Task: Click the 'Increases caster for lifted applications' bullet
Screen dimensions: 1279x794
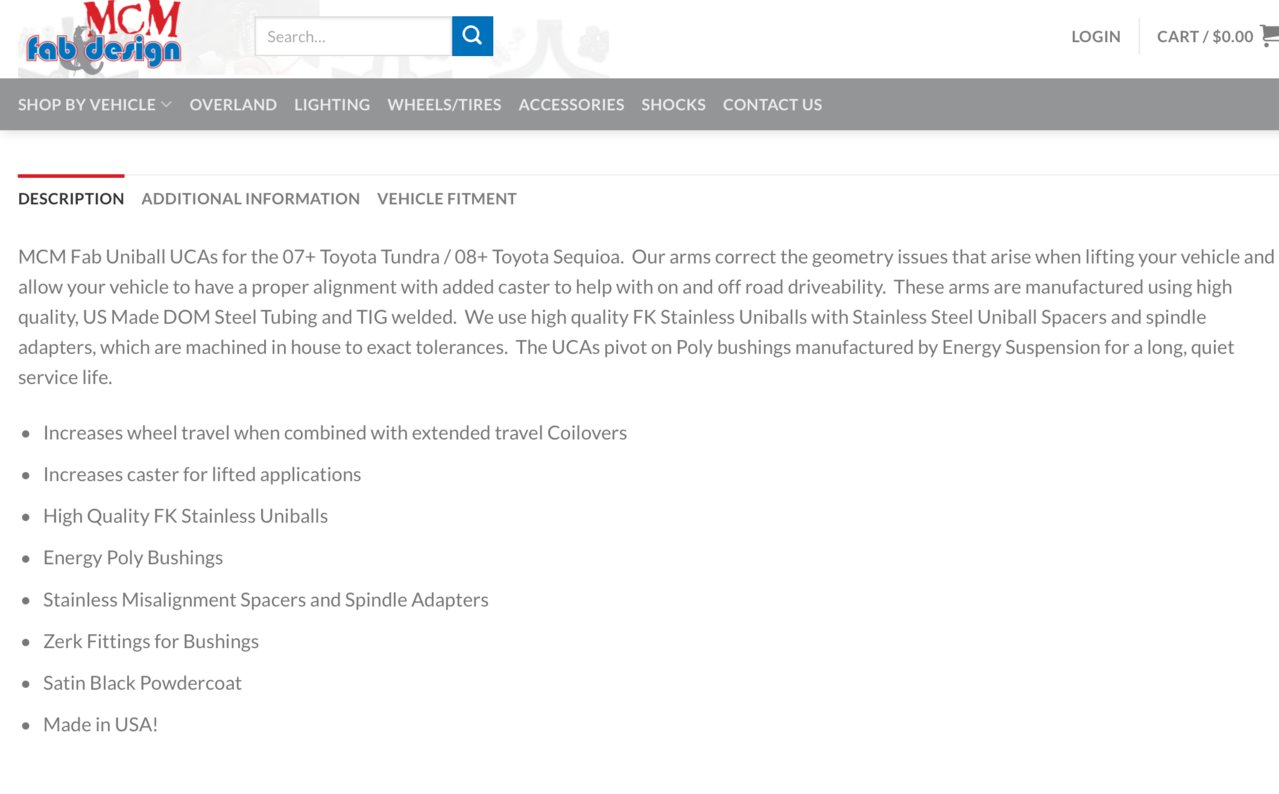Action: tap(202, 474)
